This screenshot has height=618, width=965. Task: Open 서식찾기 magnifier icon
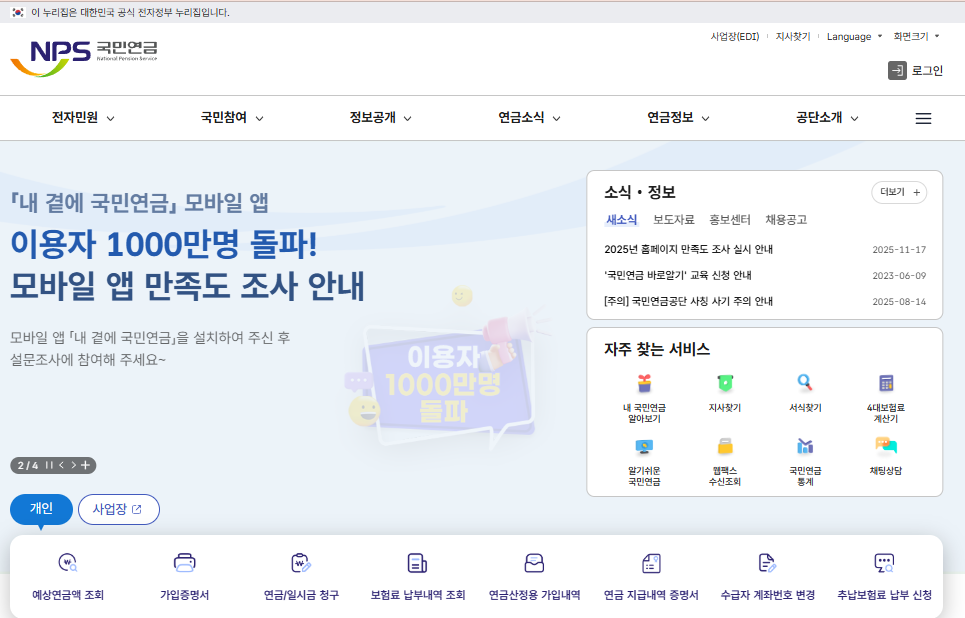coord(805,383)
